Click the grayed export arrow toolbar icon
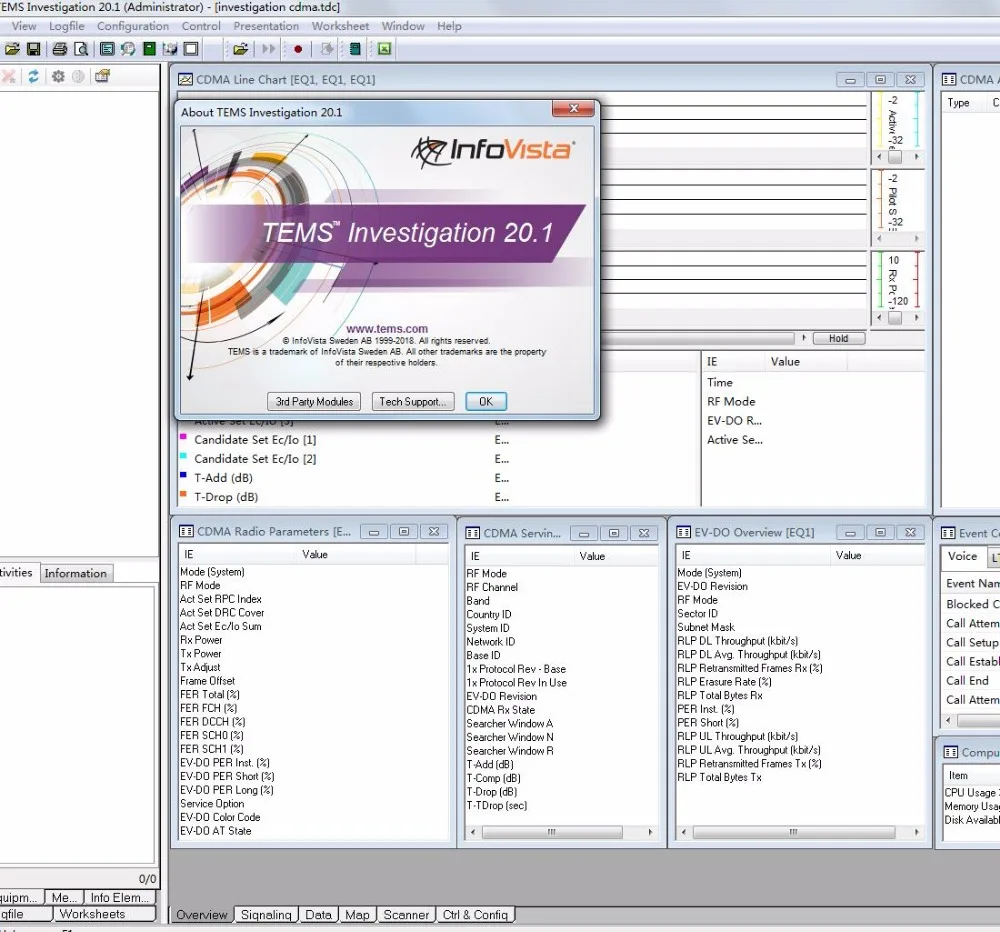This screenshot has height=932, width=1000. (327, 49)
